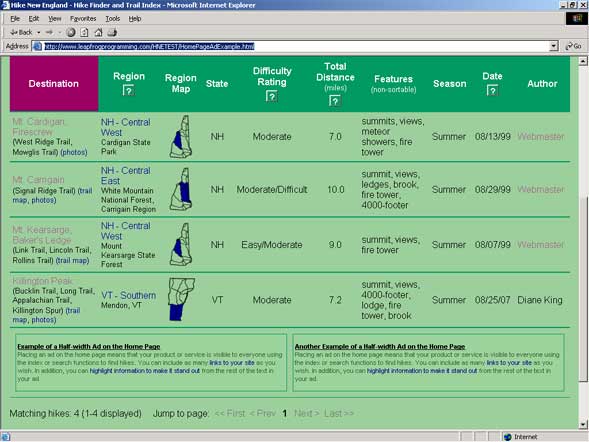This screenshot has width=589, height=442.
Task: Click the Stop toolbar icon
Action: tap(71, 33)
